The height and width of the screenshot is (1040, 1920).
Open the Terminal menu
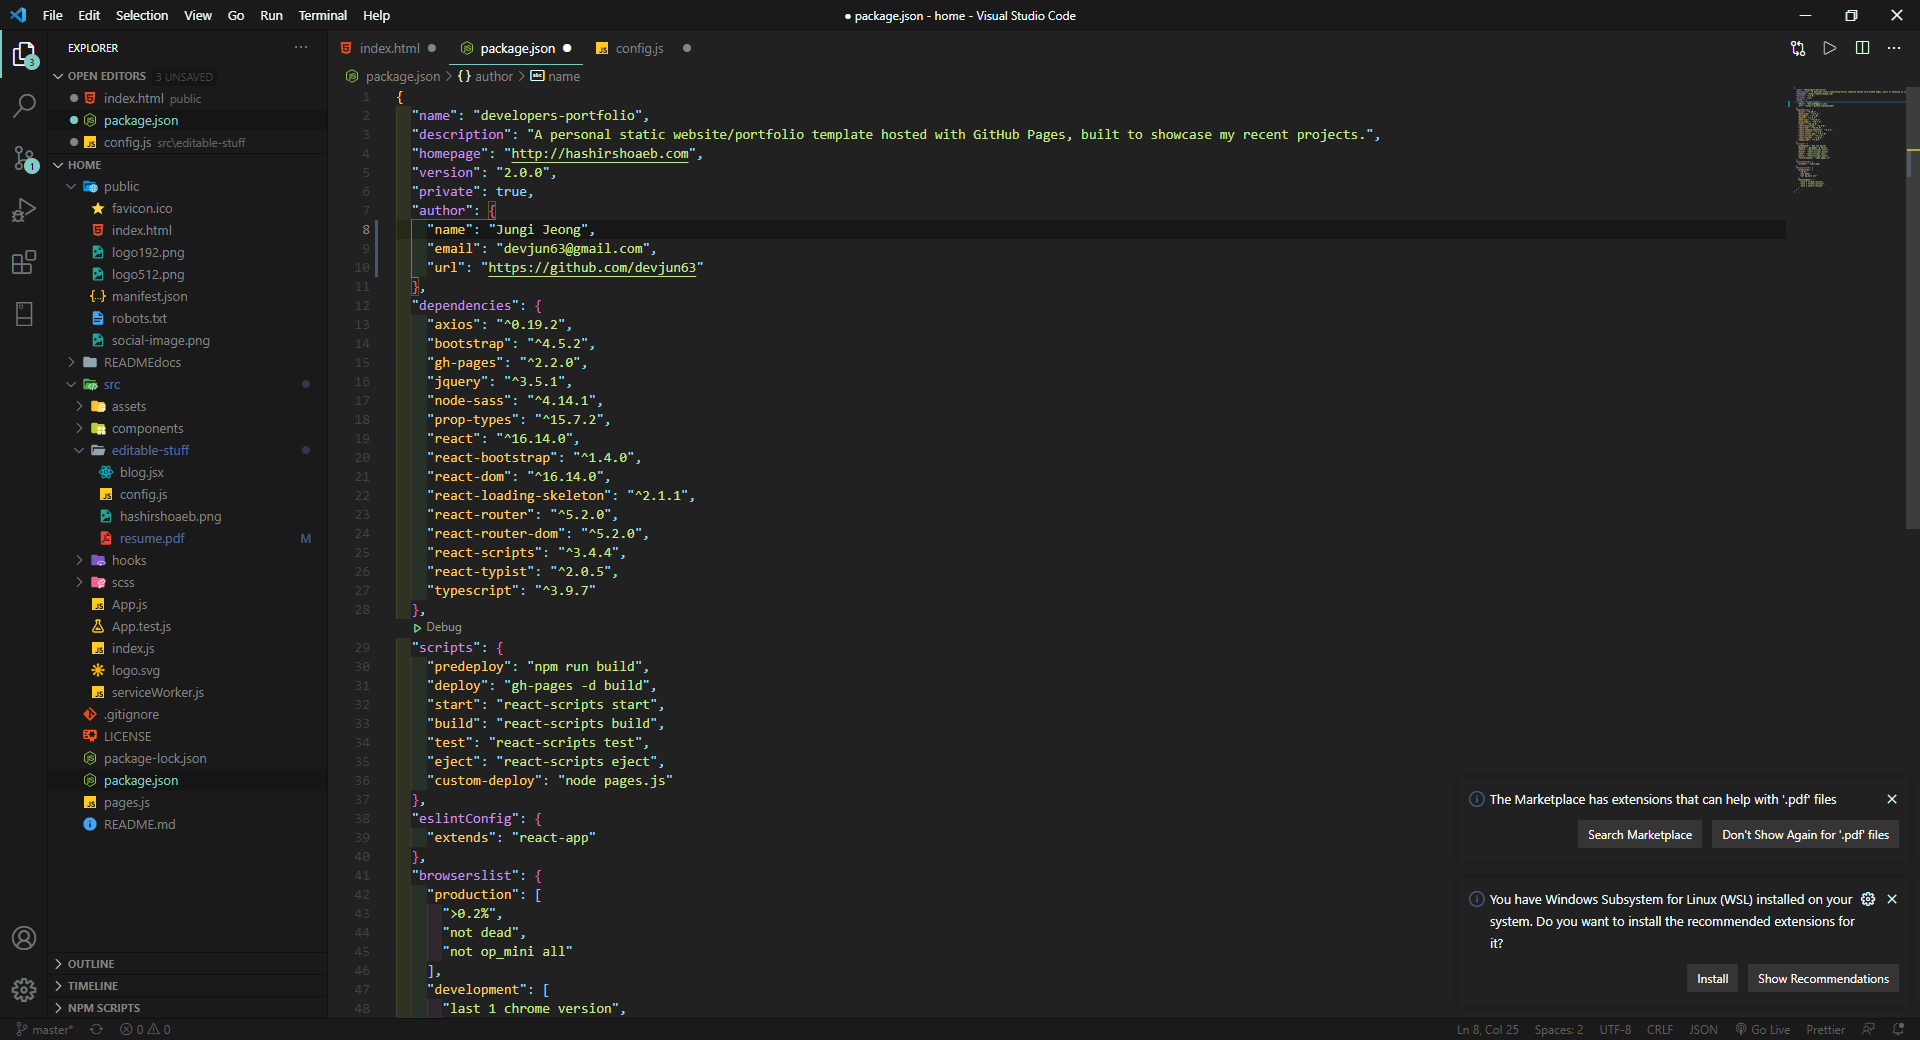pos(323,15)
